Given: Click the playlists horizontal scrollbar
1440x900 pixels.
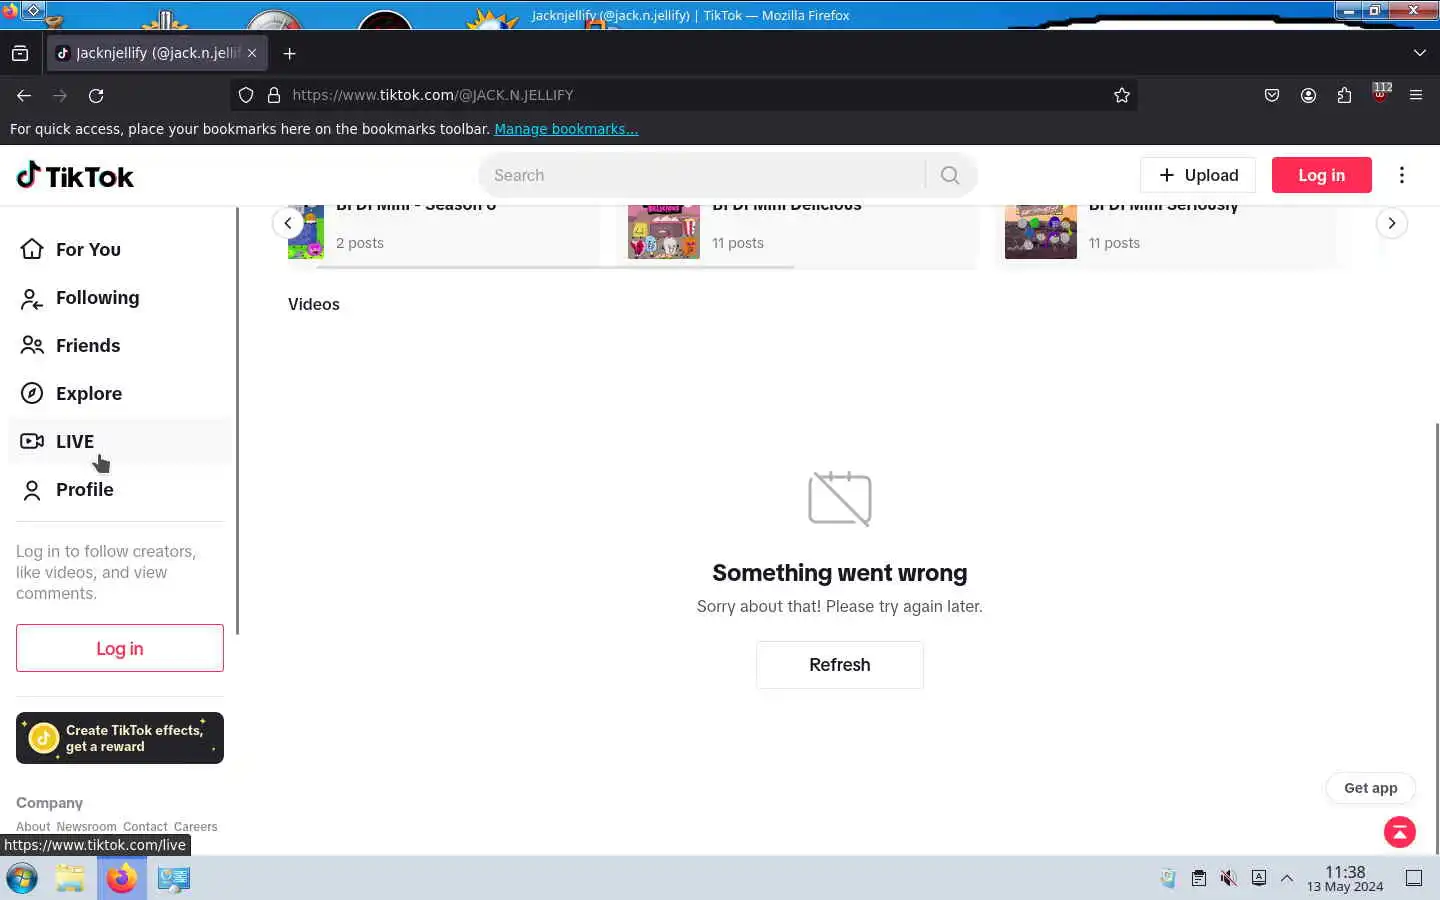Looking at the screenshot, I should click(x=556, y=267).
